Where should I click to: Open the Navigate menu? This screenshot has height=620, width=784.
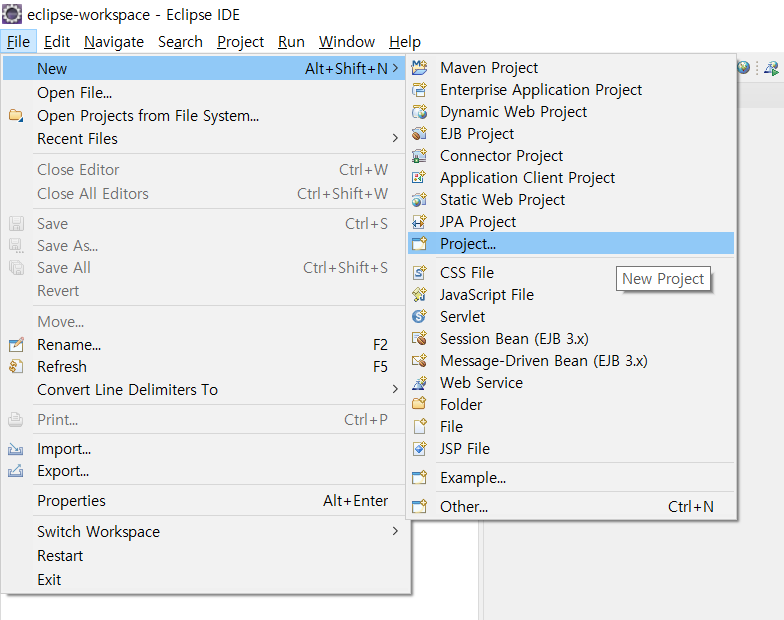pyautogui.click(x=114, y=42)
